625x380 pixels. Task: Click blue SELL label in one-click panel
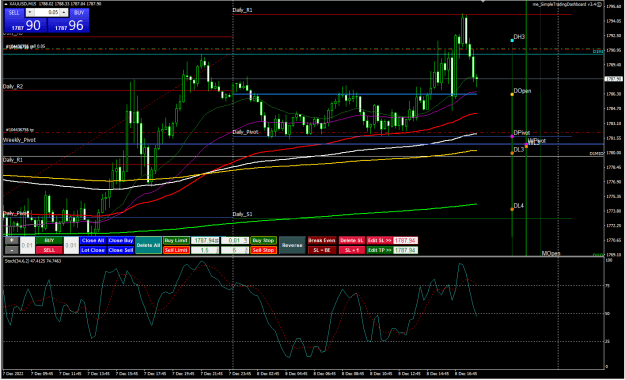(x=14, y=13)
